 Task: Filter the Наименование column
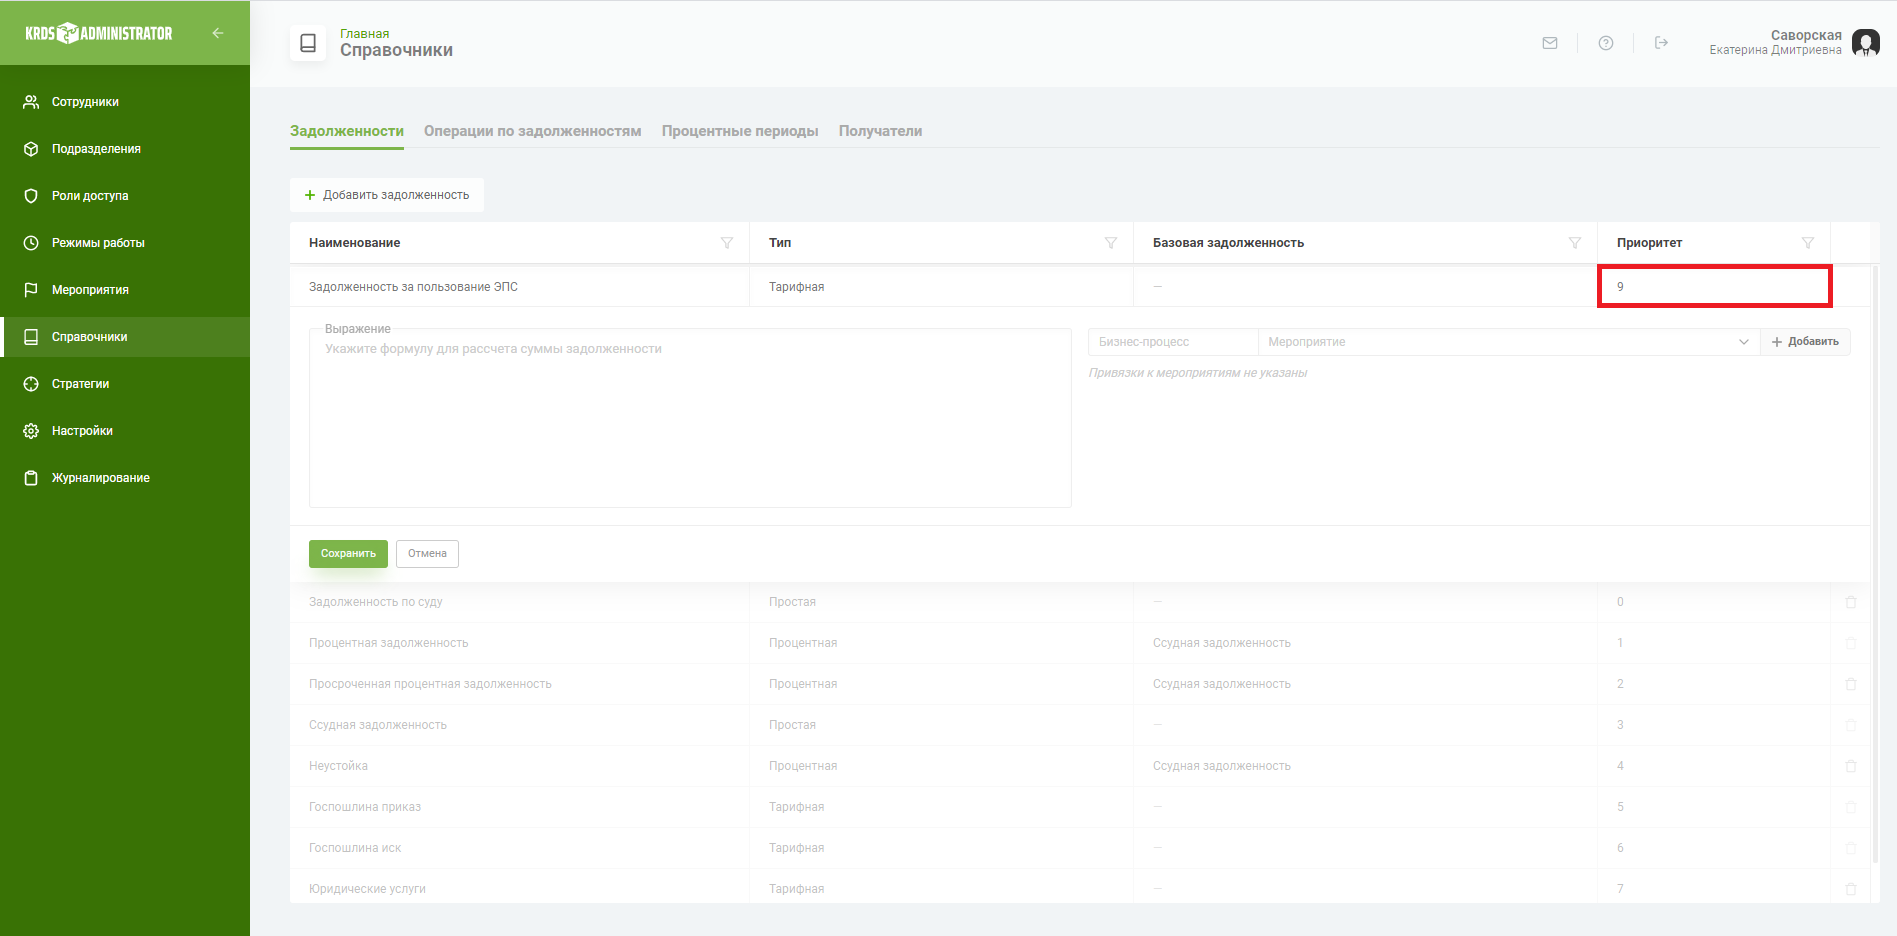pyautogui.click(x=727, y=243)
